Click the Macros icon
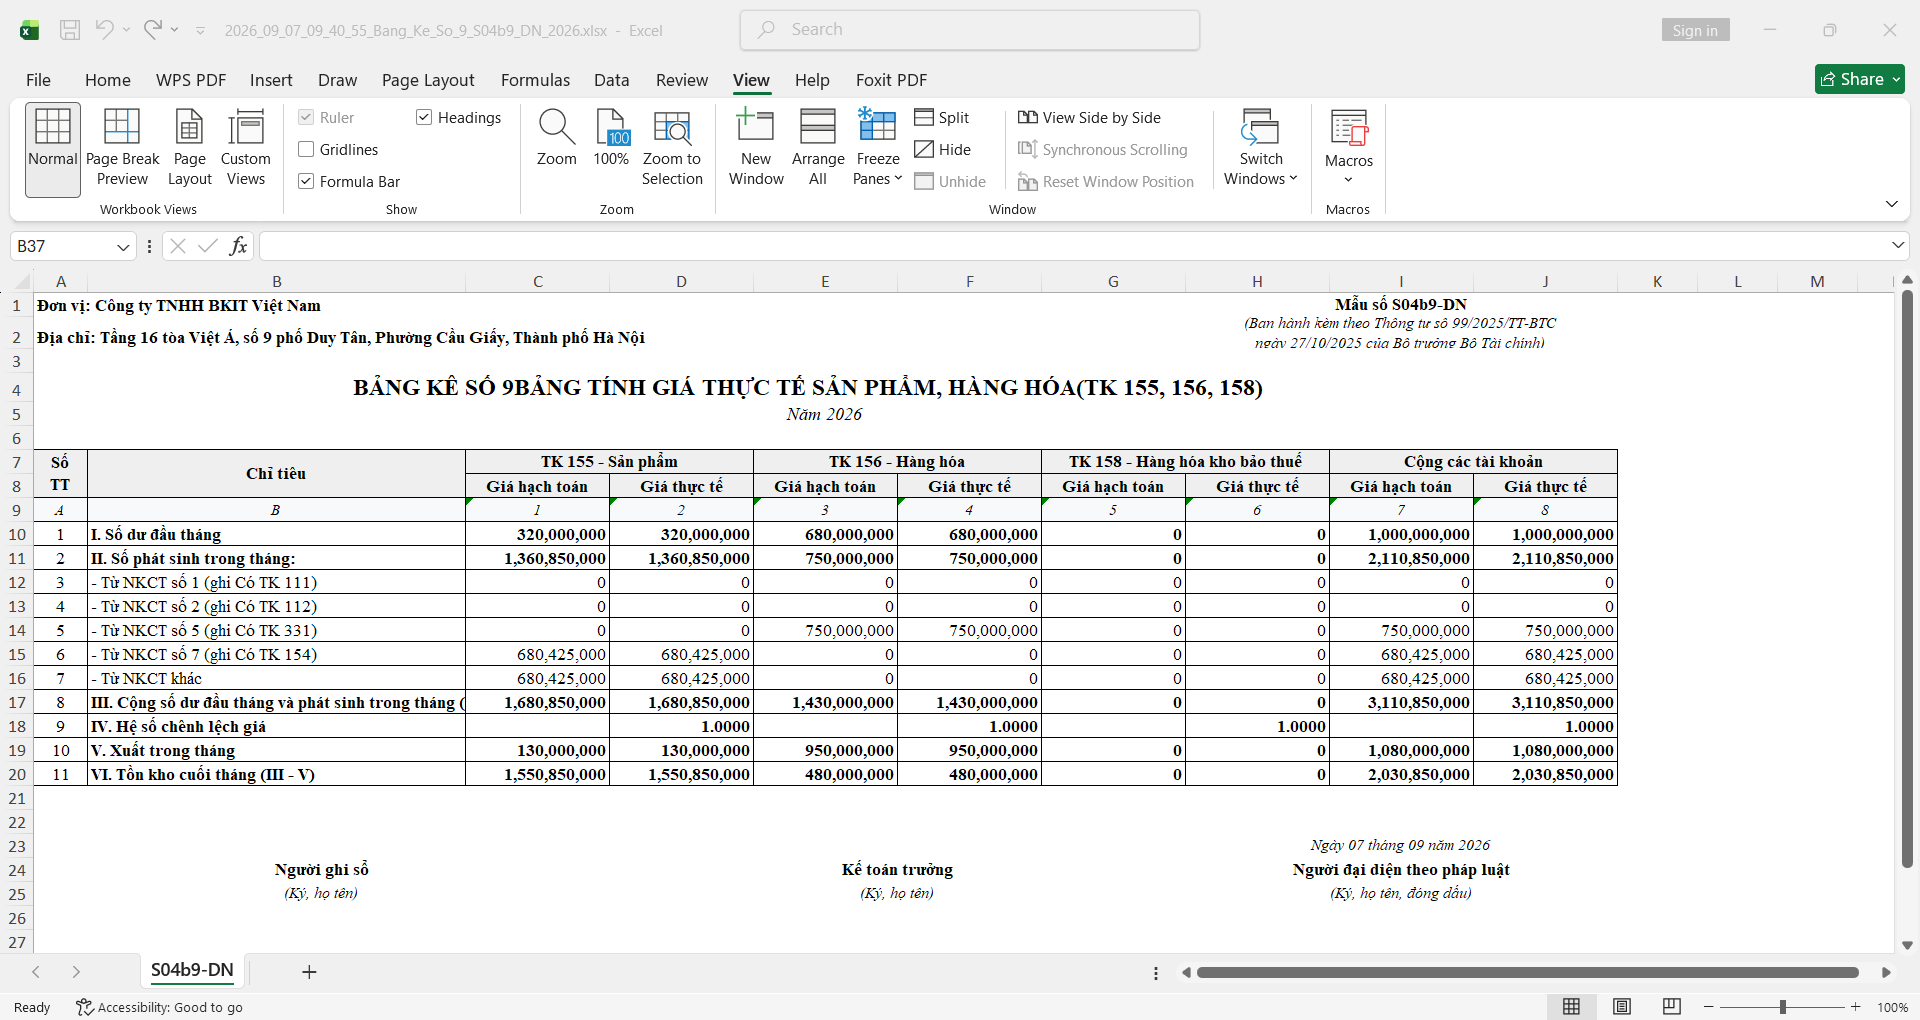 click(1349, 130)
